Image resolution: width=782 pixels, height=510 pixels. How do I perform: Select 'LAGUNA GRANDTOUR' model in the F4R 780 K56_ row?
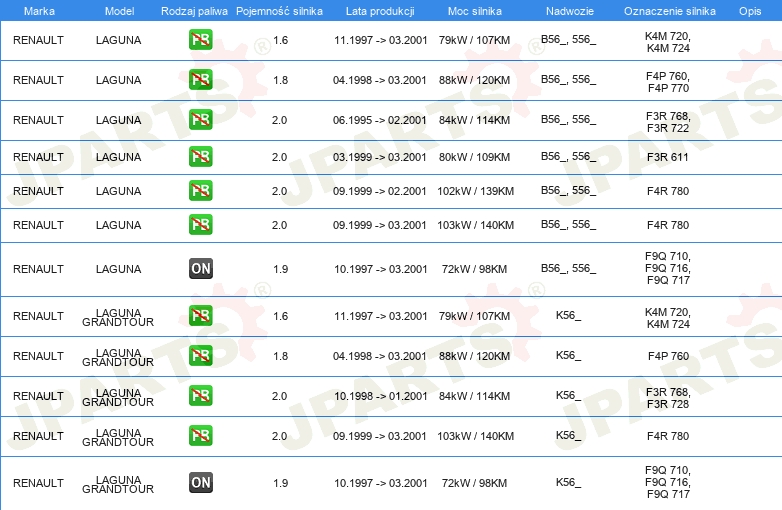pyautogui.click(x=118, y=437)
